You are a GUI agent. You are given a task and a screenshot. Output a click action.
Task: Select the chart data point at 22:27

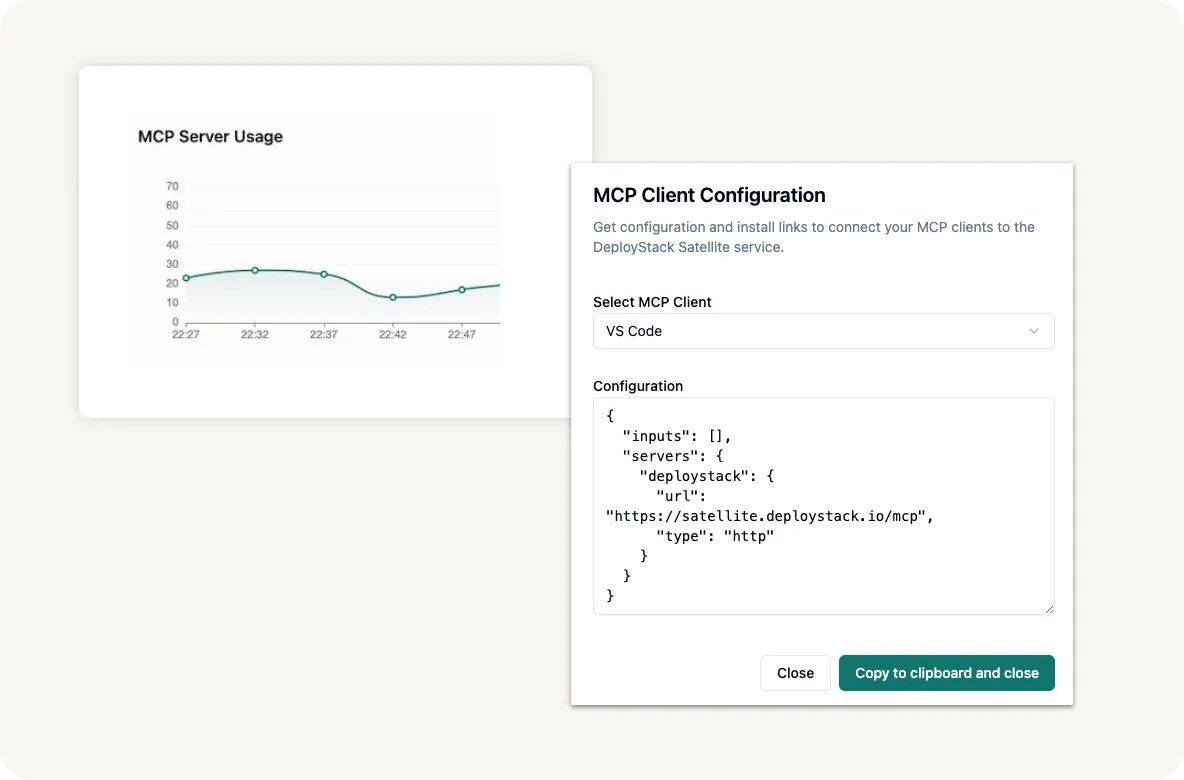[x=186, y=278]
